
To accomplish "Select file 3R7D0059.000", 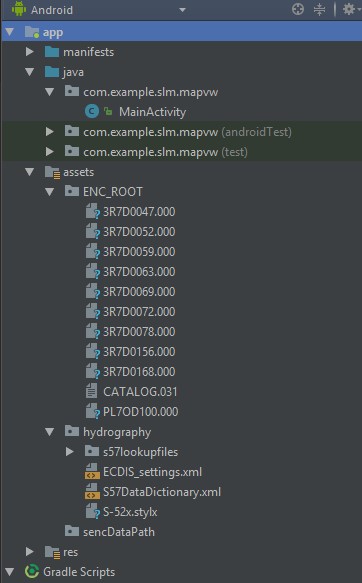I will [139, 252].
